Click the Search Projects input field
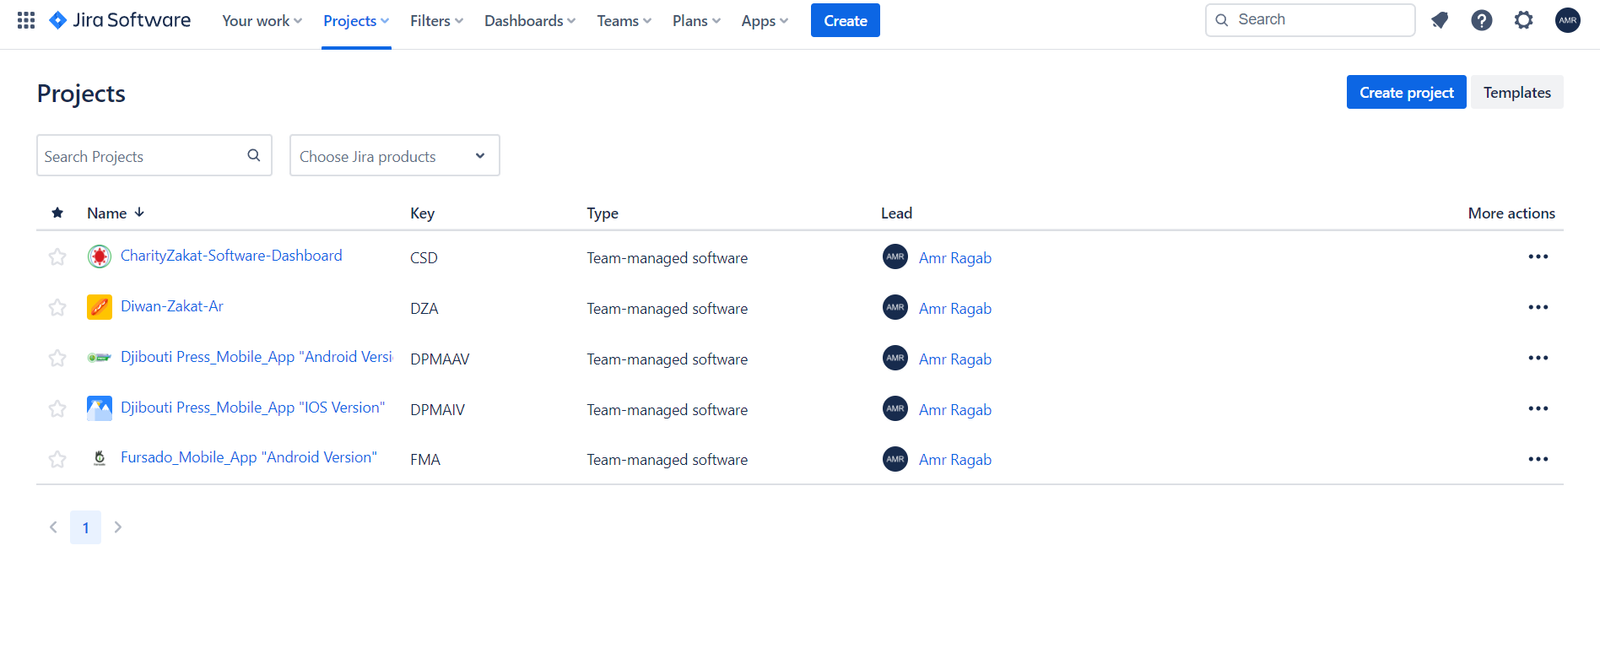This screenshot has width=1600, height=664. click(x=140, y=156)
